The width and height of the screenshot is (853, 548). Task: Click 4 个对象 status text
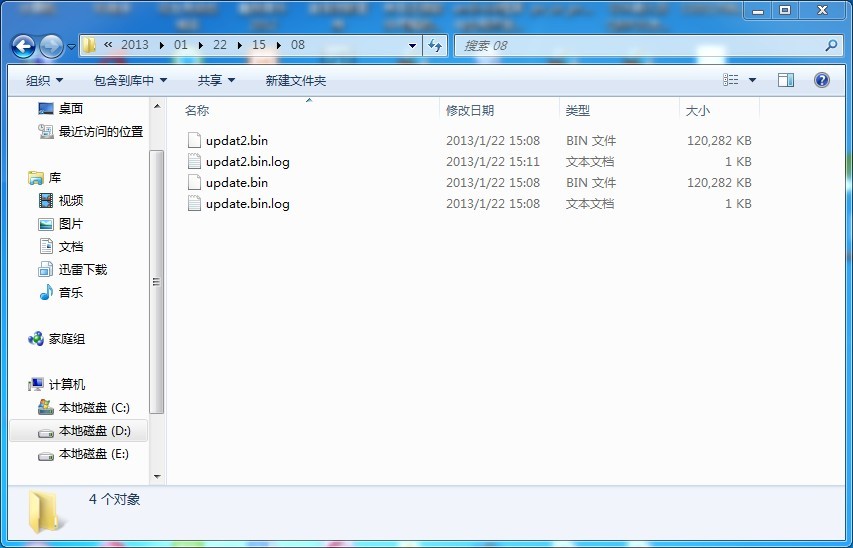point(114,499)
